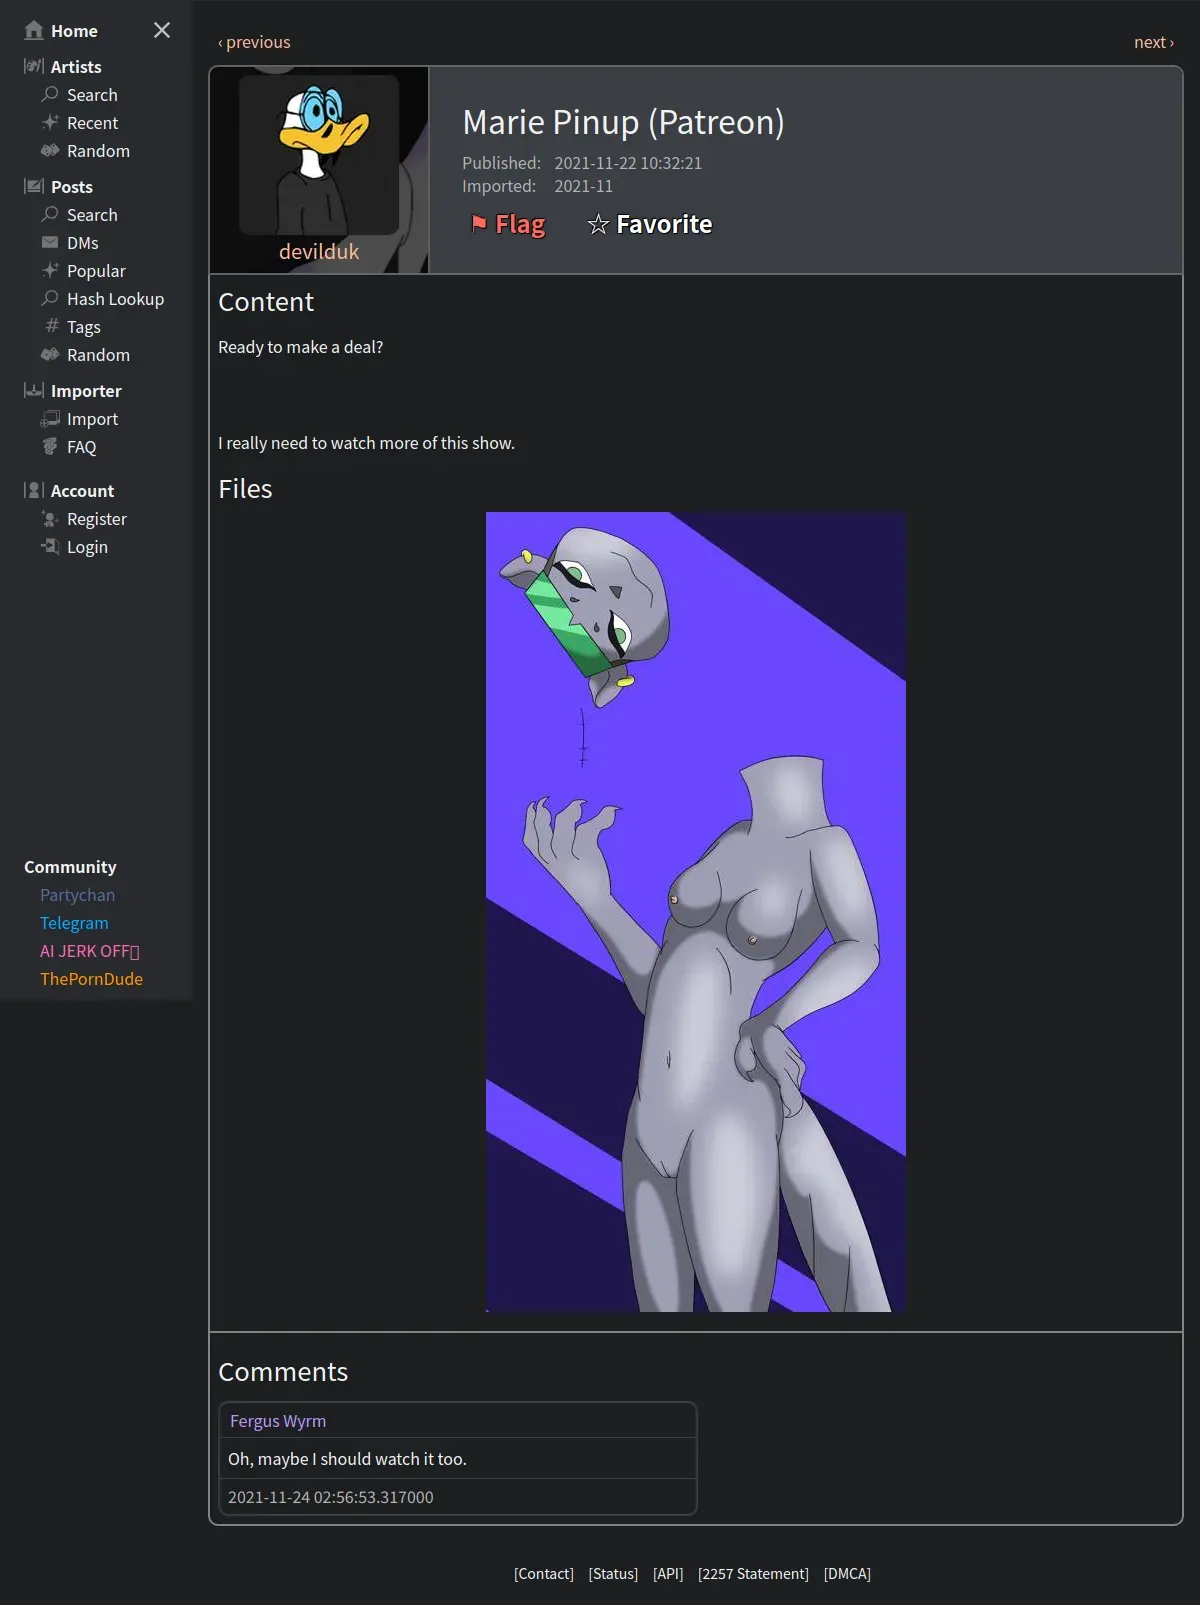Viewport: 1200px width, 1605px height.
Task: Open the Status footer link
Action: (613, 1574)
